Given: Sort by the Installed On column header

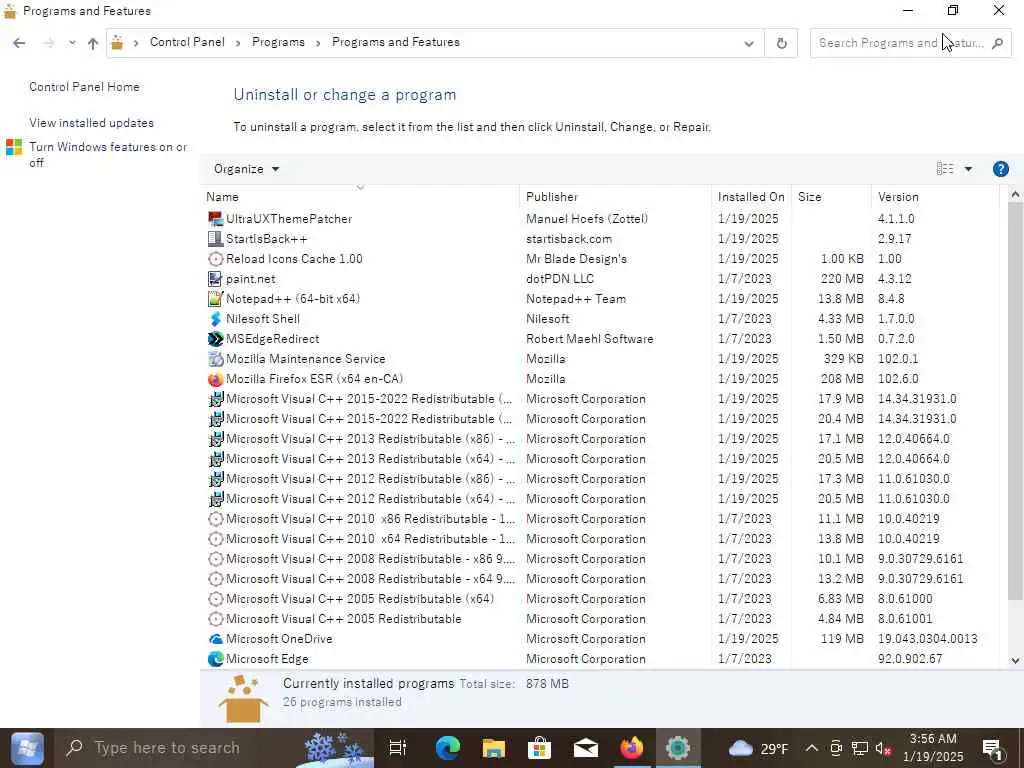Looking at the screenshot, I should click(751, 197).
